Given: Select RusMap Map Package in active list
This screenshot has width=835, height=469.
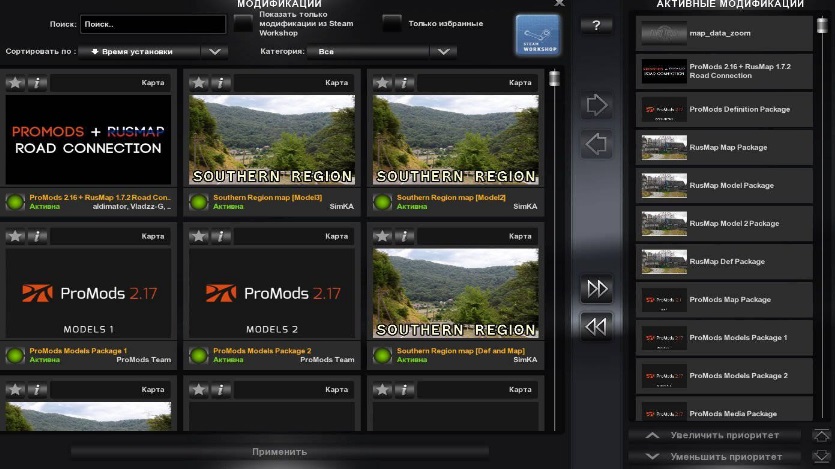Looking at the screenshot, I should tap(726, 147).
